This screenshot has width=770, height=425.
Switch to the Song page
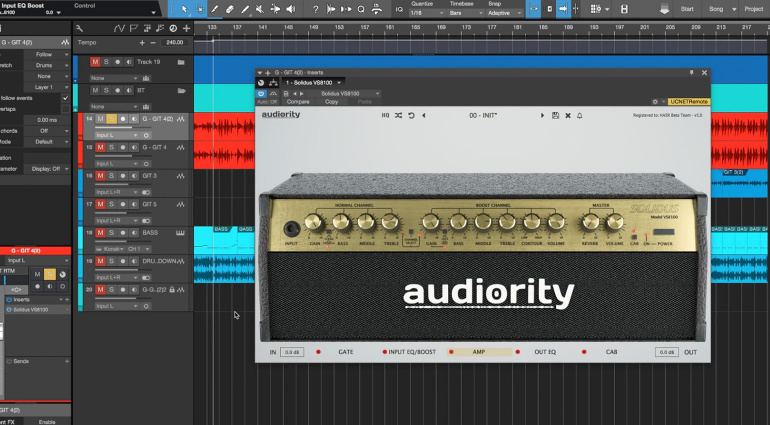pyautogui.click(x=716, y=9)
